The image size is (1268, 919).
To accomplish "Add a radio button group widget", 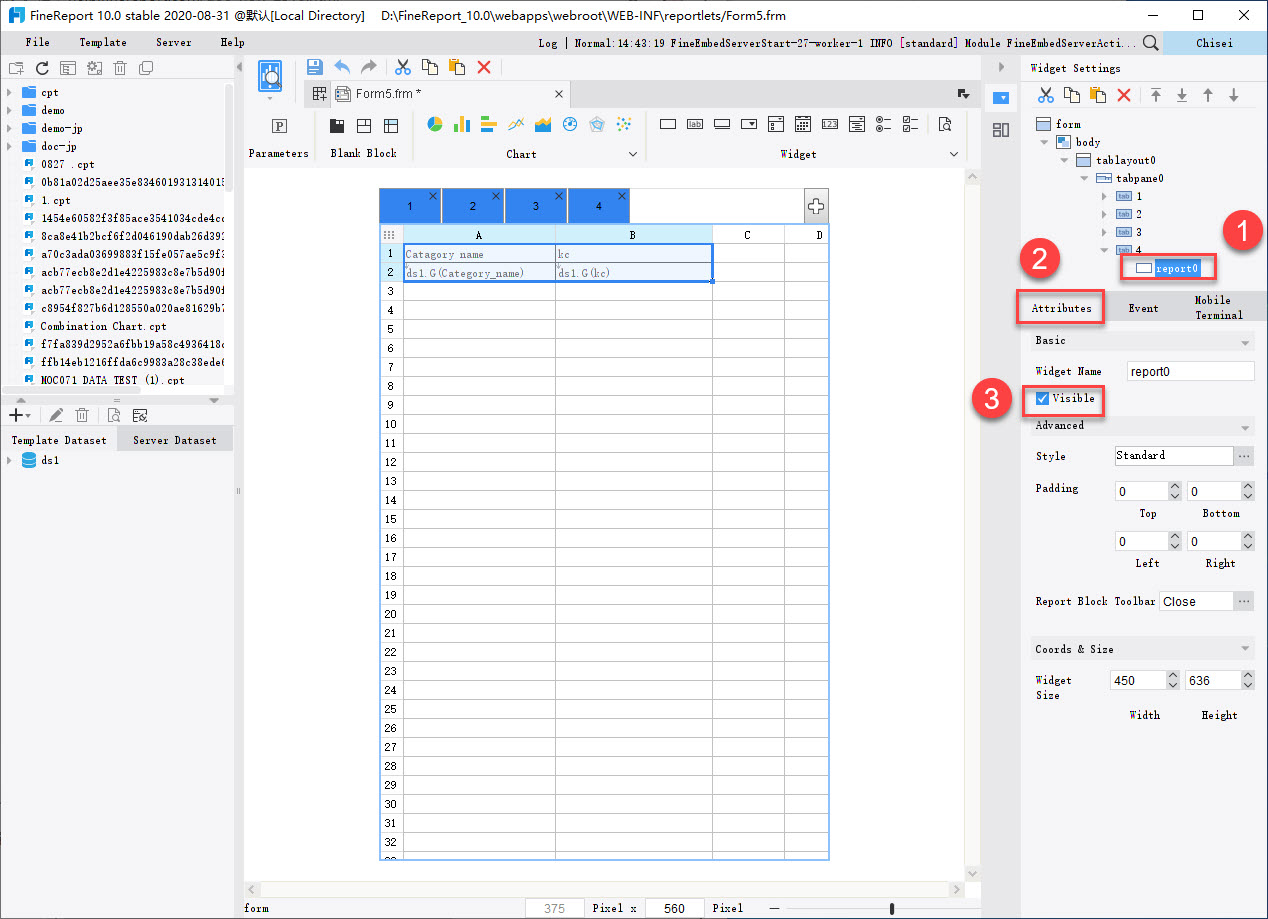I will [x=883, y=124].
